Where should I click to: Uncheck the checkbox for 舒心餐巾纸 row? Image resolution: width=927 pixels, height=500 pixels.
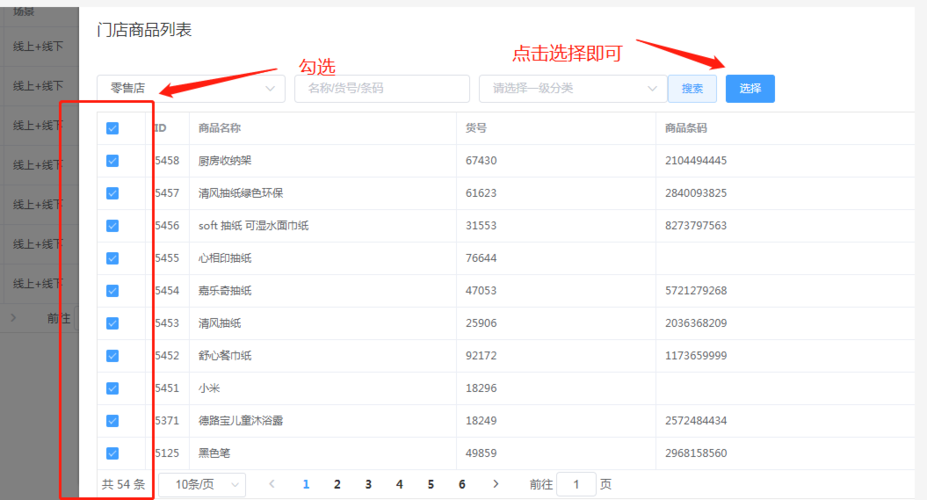[112, 356]
